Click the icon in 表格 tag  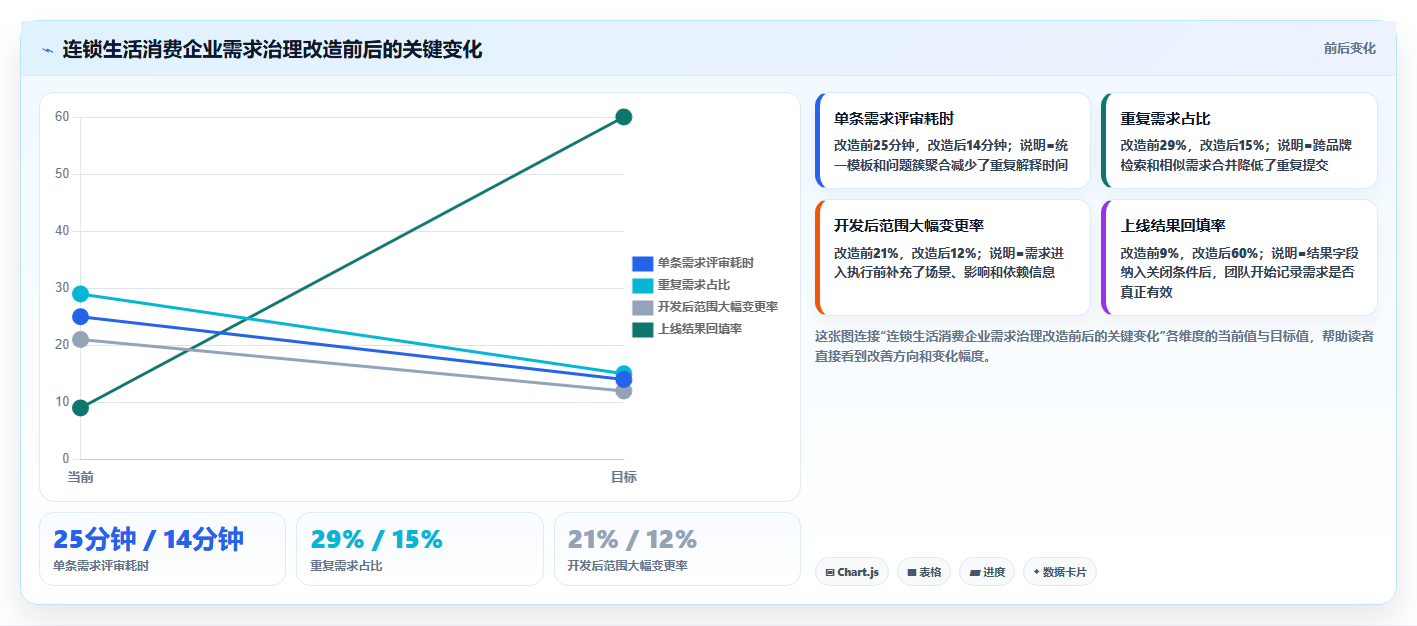pos(911,573)
